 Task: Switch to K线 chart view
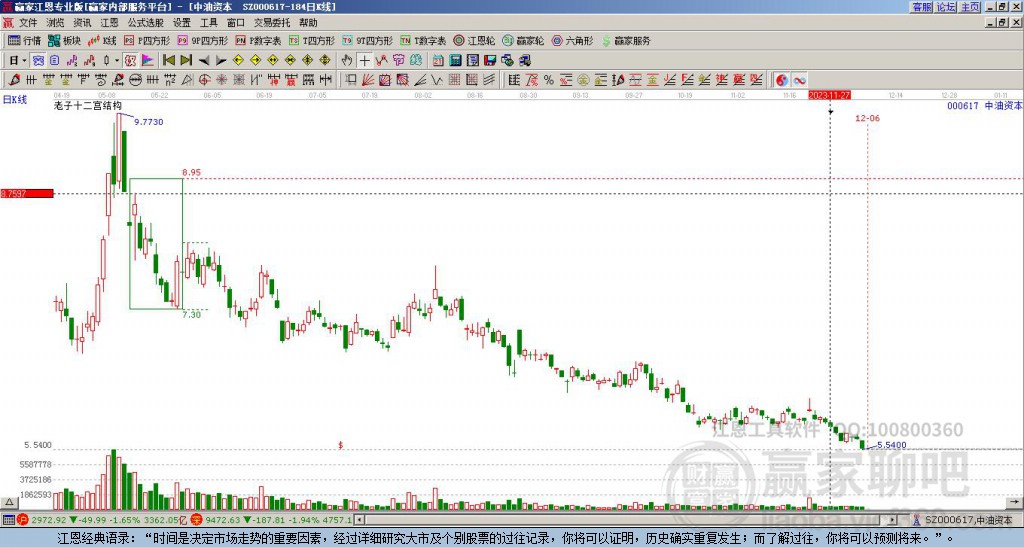coord(101,40)
